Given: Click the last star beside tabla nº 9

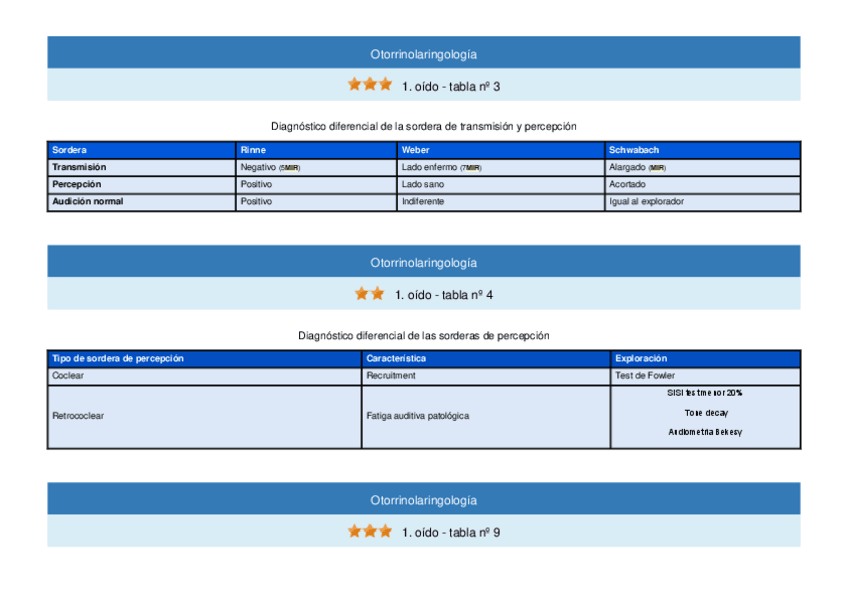Looking at the screenshot, I should coord(385,532).
